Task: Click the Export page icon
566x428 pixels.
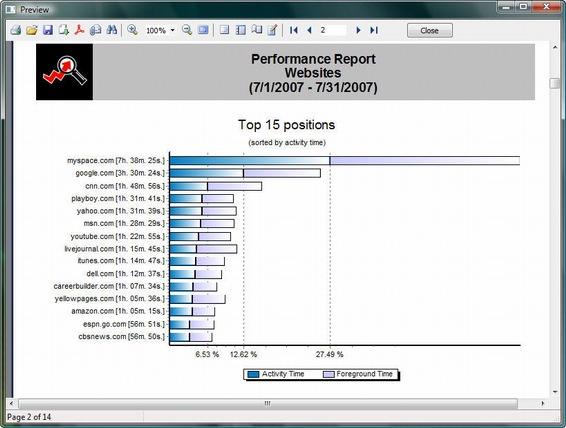Action: tap(64, 30)
